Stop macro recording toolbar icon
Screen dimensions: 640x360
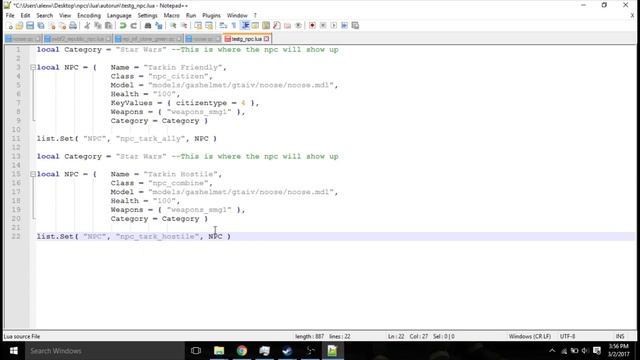click(x=323, y=26)
